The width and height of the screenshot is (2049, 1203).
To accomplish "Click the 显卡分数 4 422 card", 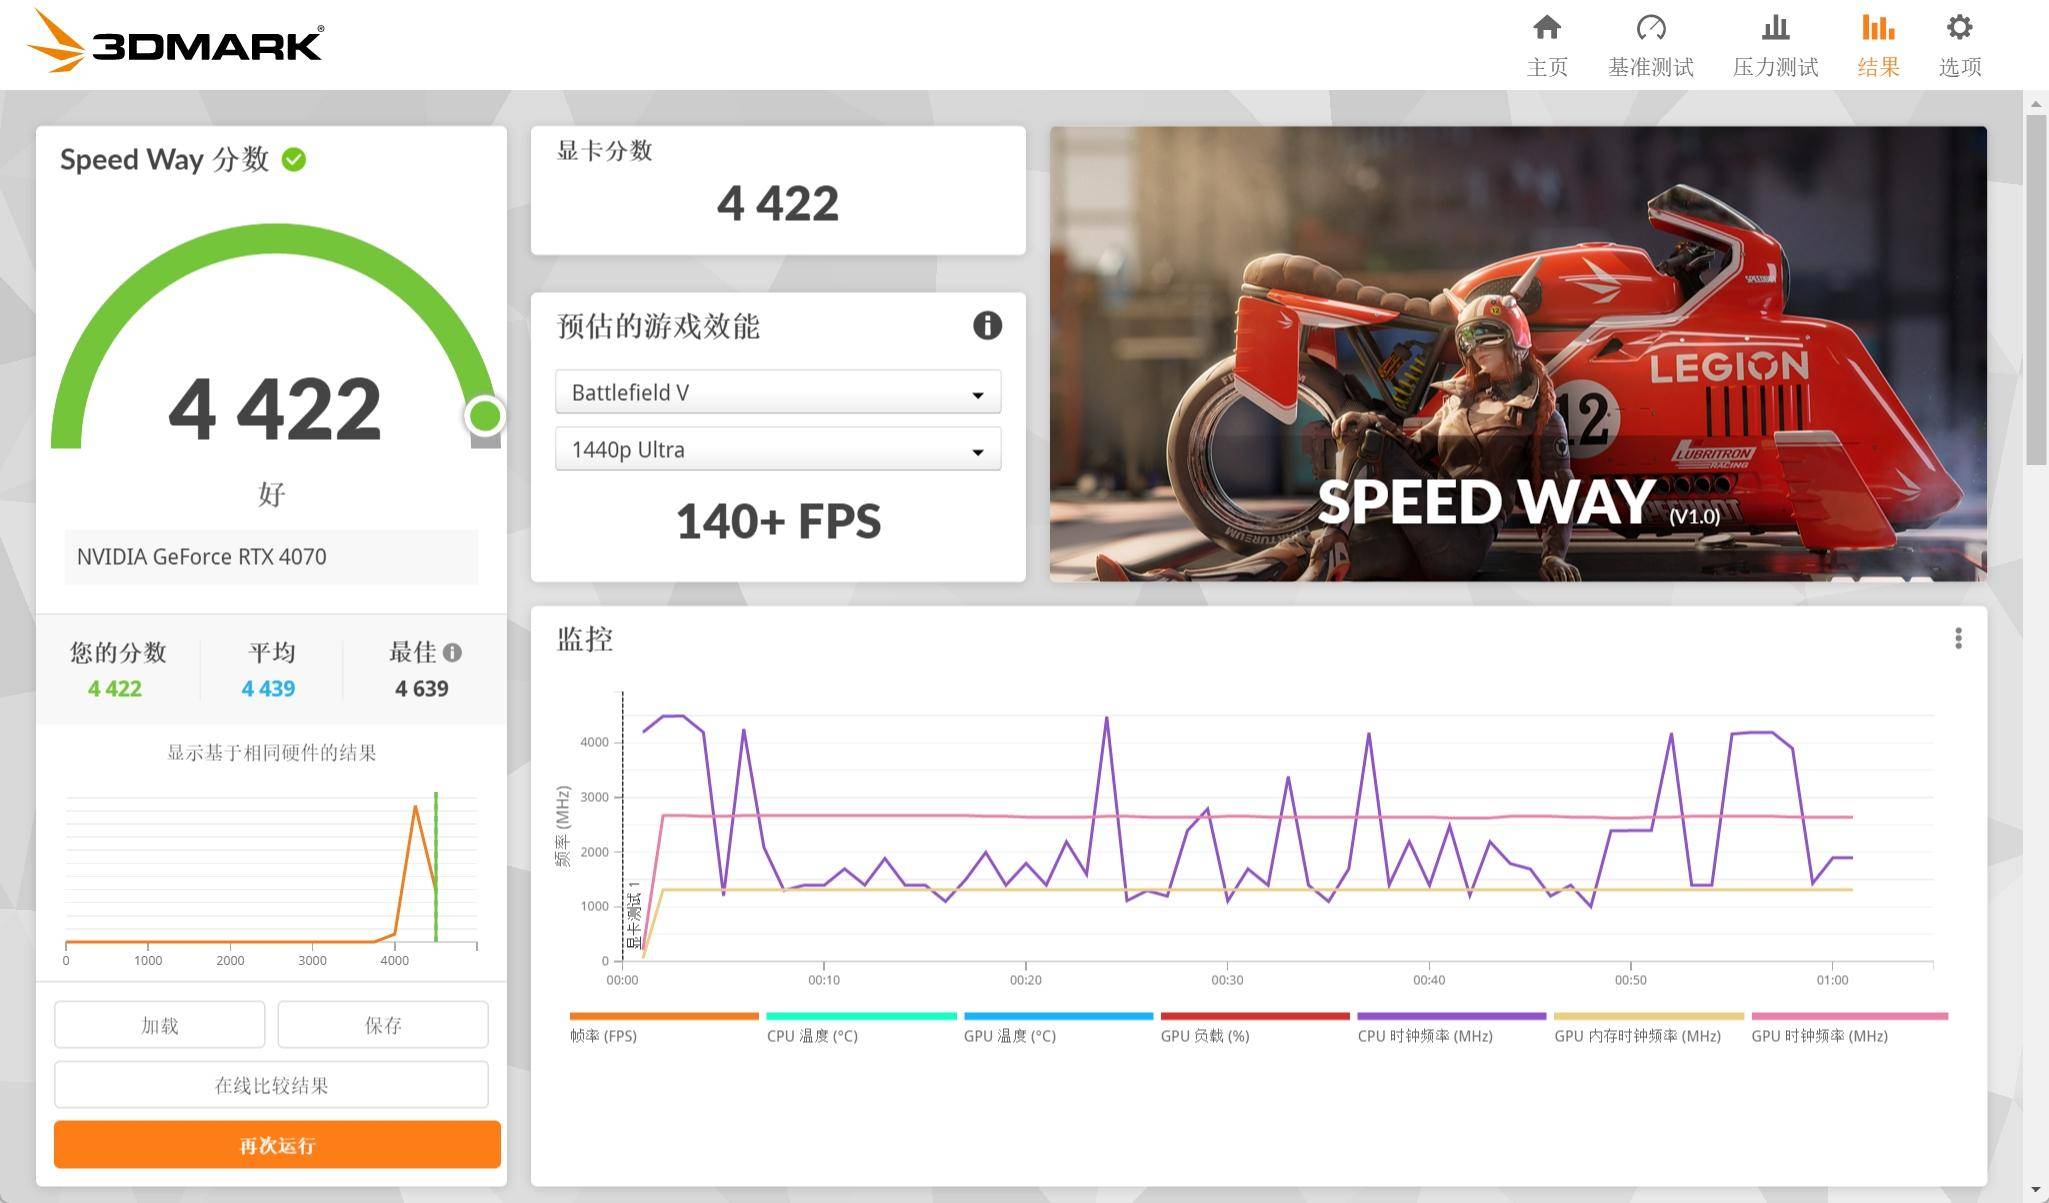I will 778,190.
